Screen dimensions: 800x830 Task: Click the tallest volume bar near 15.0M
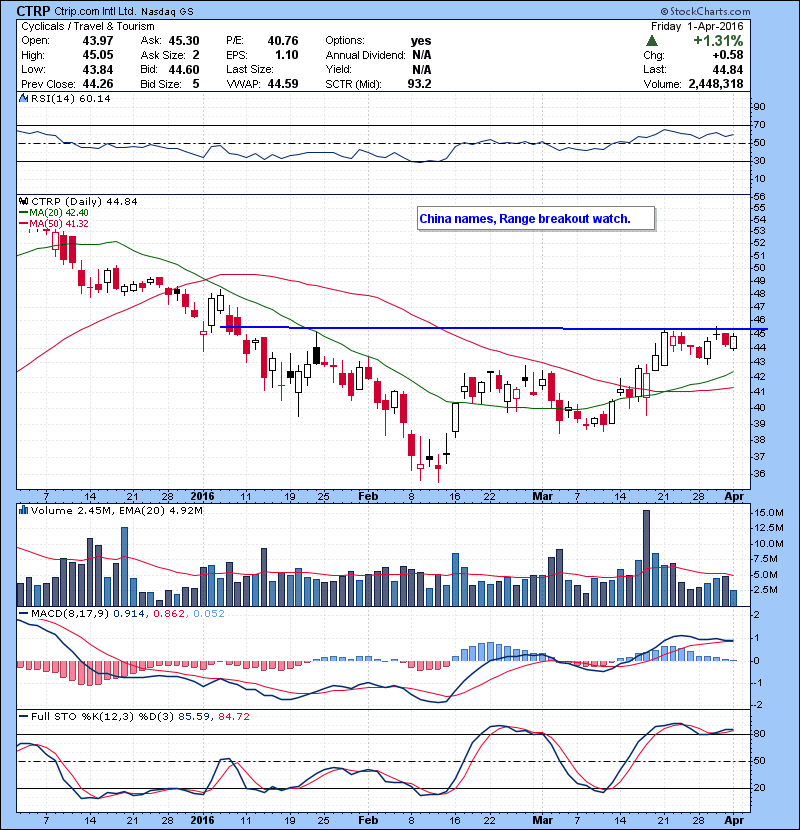(x=646, y=558)
